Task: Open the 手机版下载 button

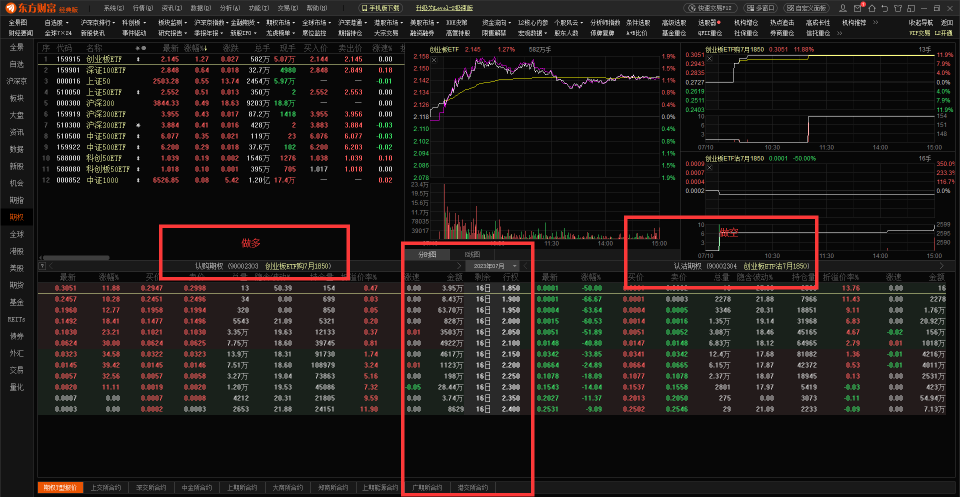Action: pos(380,8)
